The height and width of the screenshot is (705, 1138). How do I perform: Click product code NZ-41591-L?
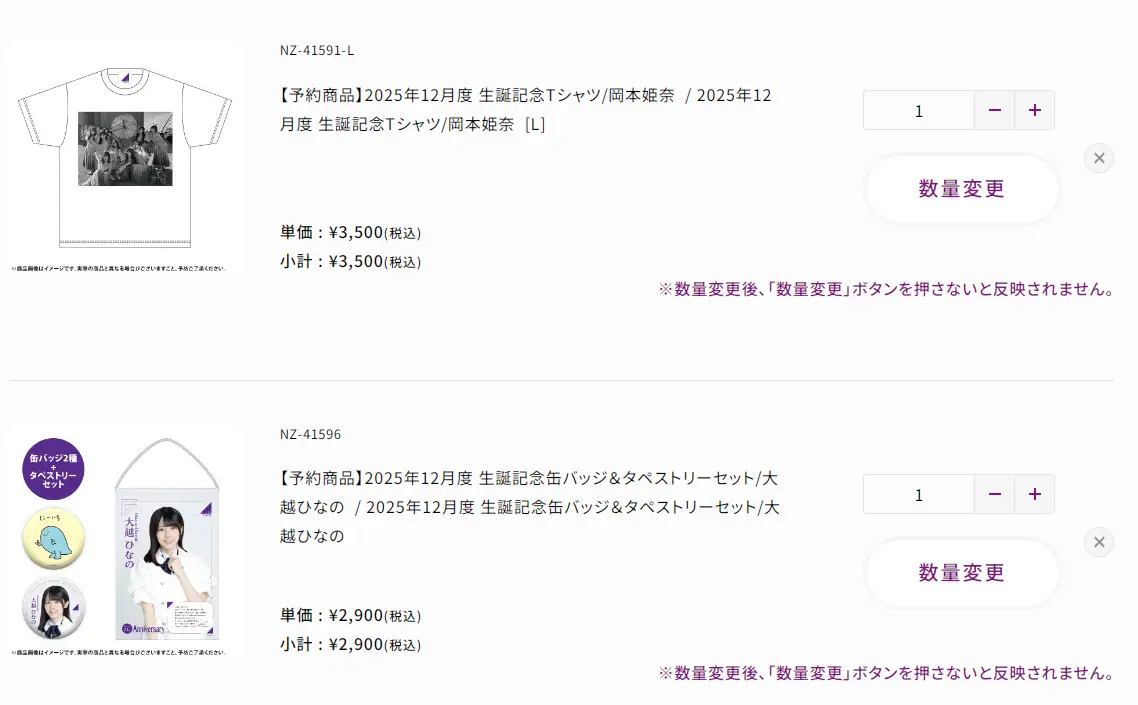[x=317, y=50]
